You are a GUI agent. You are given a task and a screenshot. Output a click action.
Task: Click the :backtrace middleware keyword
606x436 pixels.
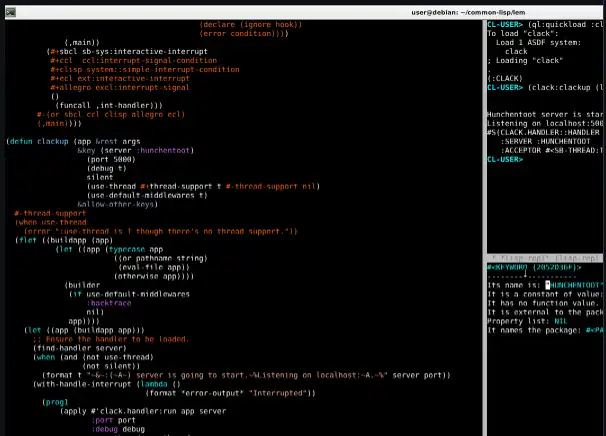click(109, 303)
